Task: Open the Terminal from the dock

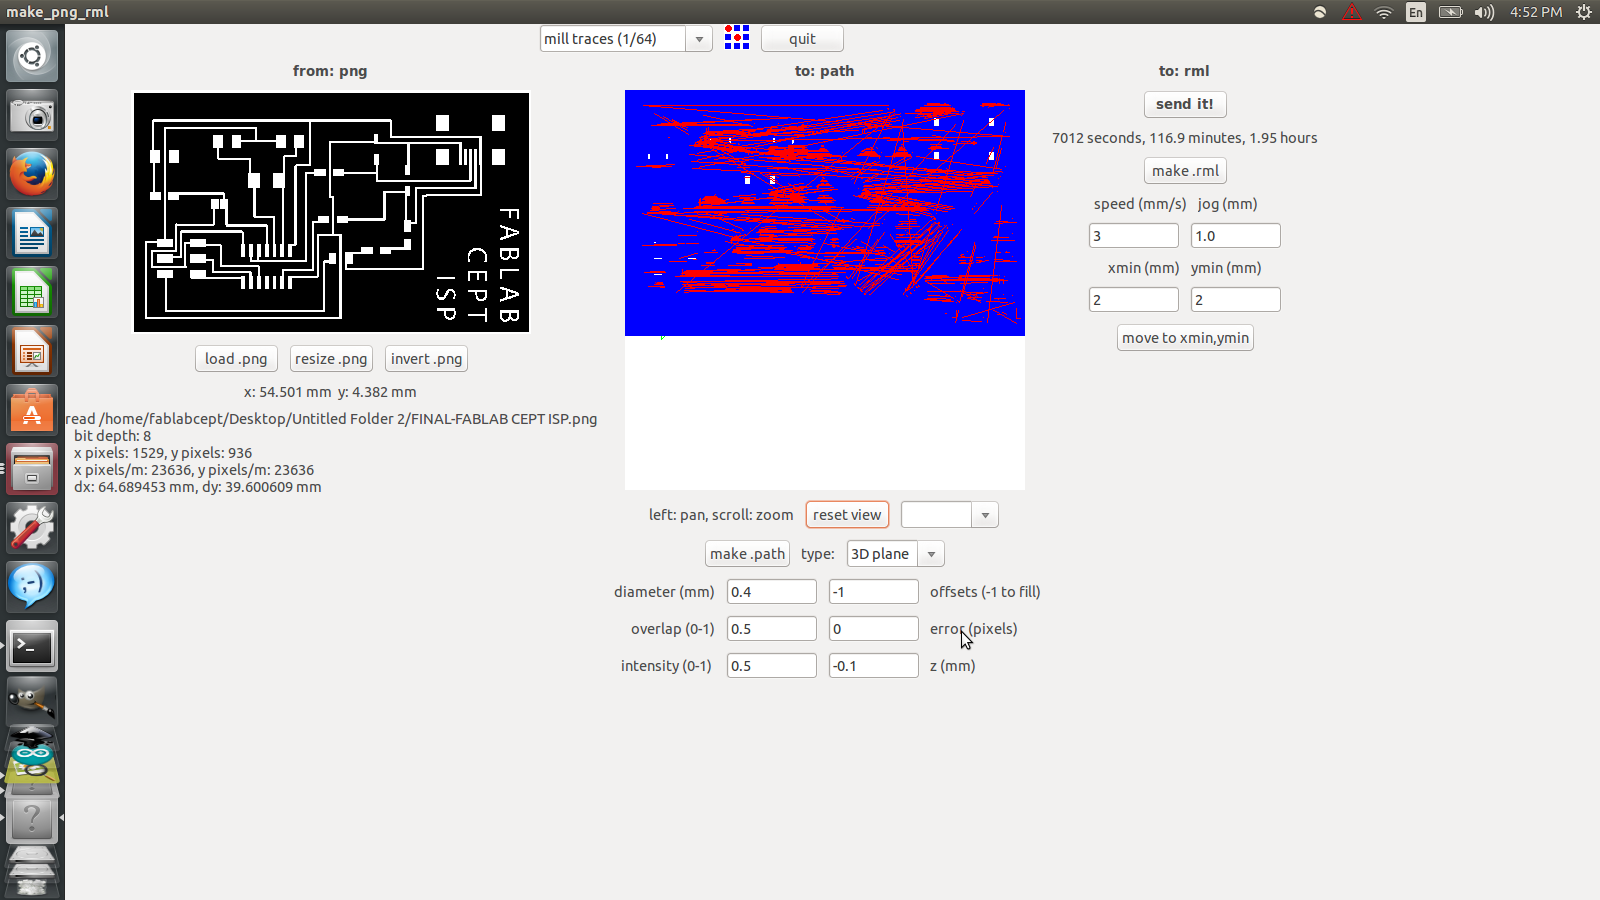Action: point(32,646)
